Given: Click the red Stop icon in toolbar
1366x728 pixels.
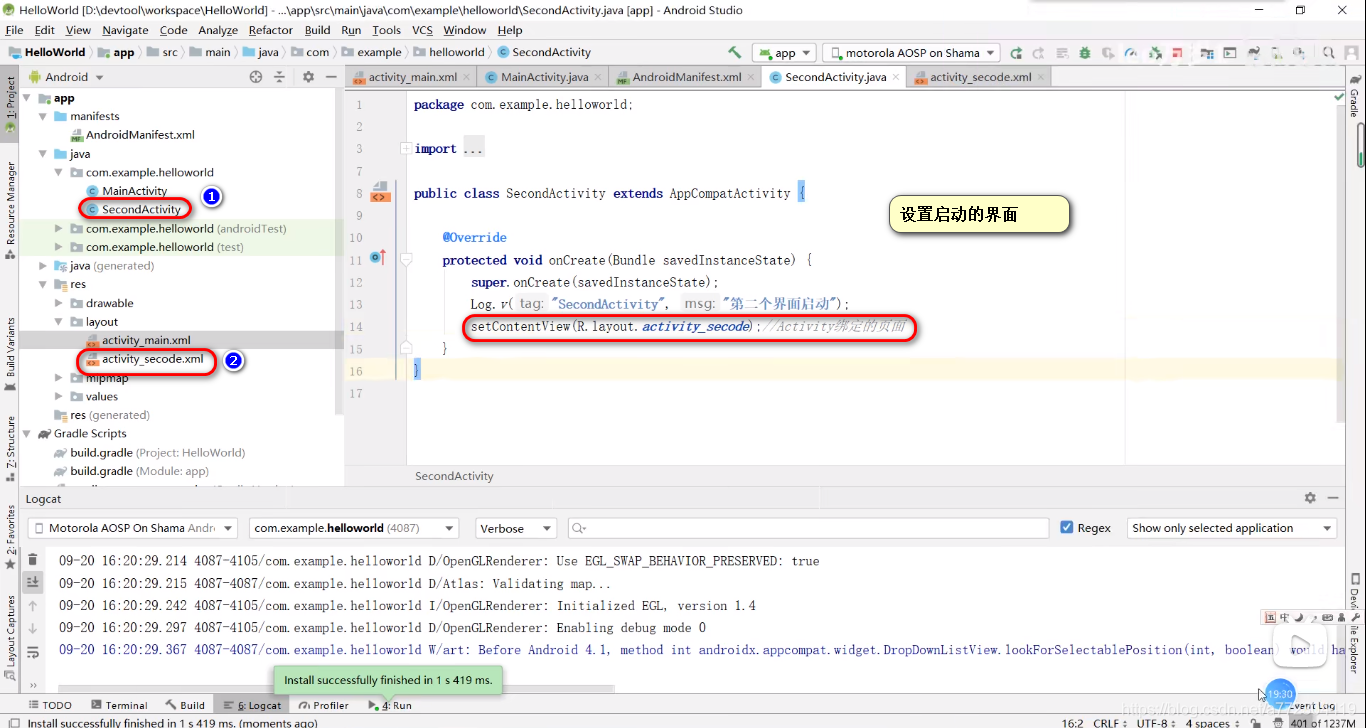Looking at the screenshot, I should pos(1179,53).
